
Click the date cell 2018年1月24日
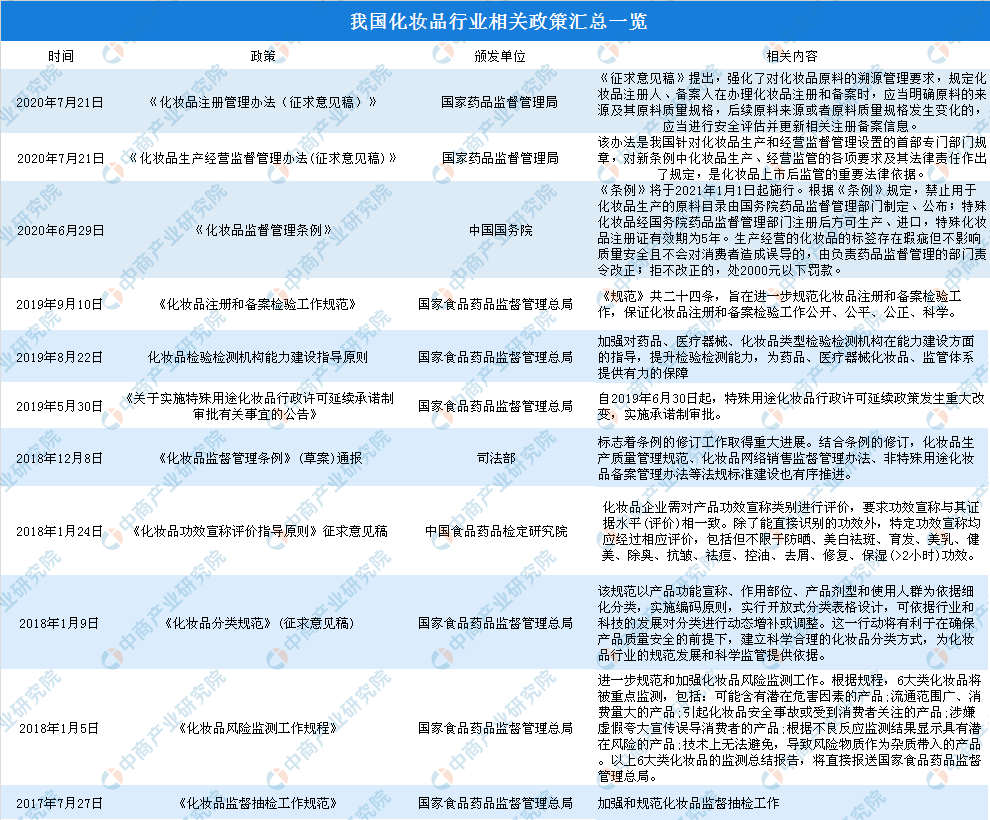(59, 532)
